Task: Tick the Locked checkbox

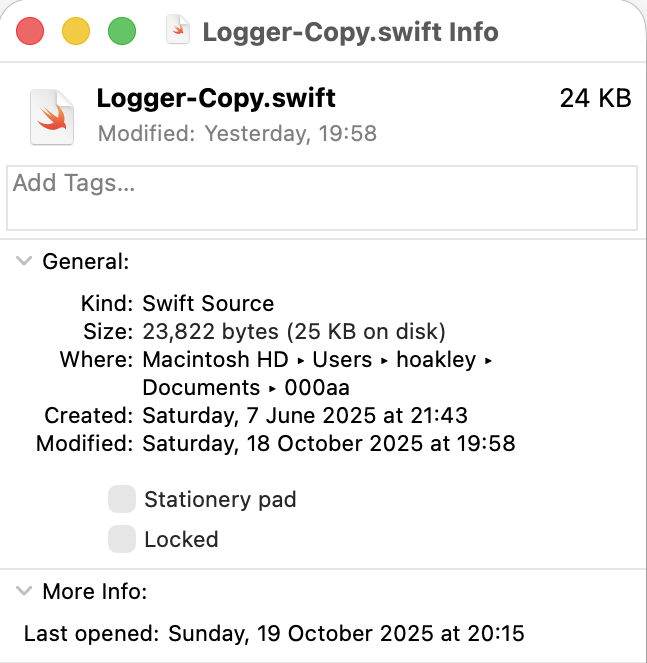Action: (x=122, y=539)
